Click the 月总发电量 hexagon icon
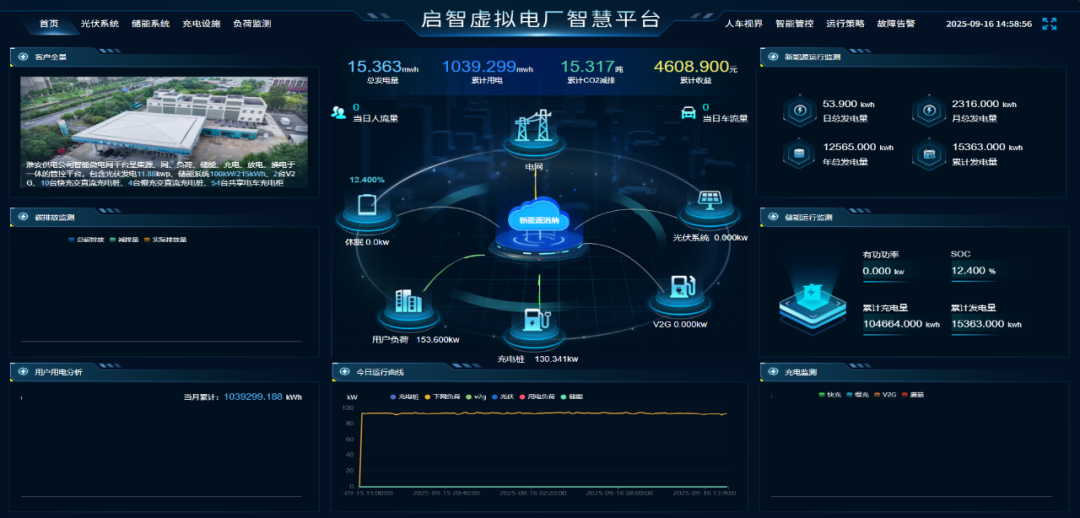Viewport: 1080px width, 518px height. pos(928,110)
